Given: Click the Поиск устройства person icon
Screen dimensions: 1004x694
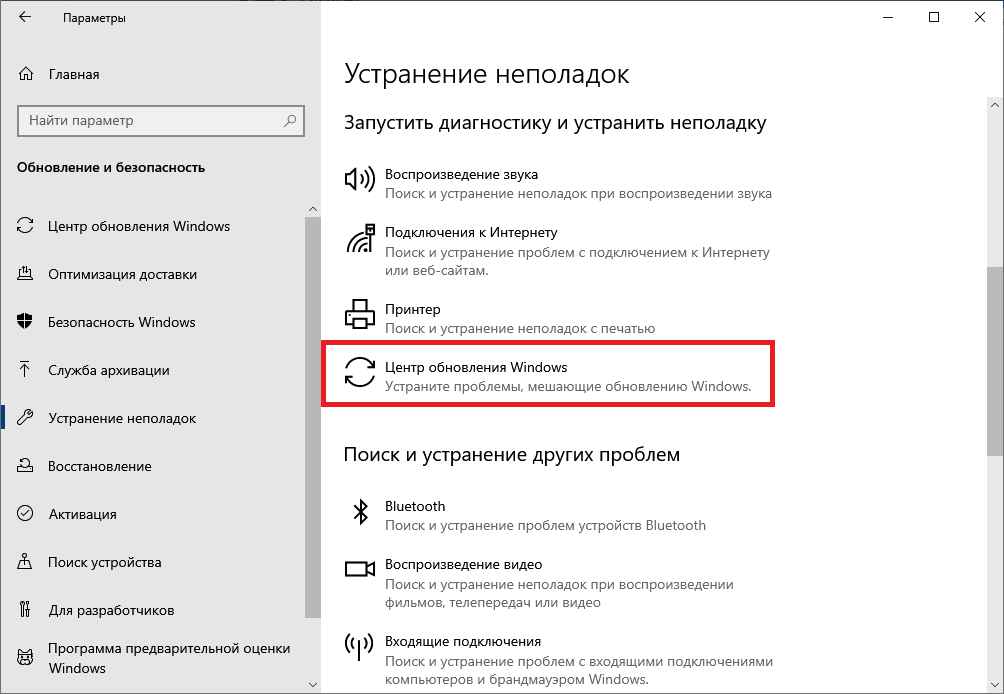Looking at the screenshot, I should tap(25, 561).
